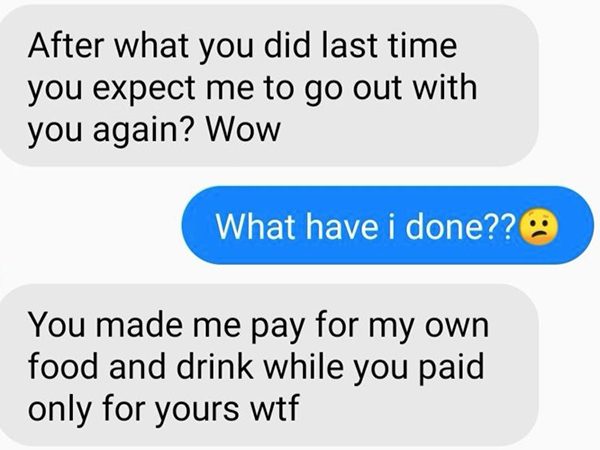This screenshot has width=600, height=450.
Task: Click the line "food and drink while you paid"
Action: pos(256,366)
